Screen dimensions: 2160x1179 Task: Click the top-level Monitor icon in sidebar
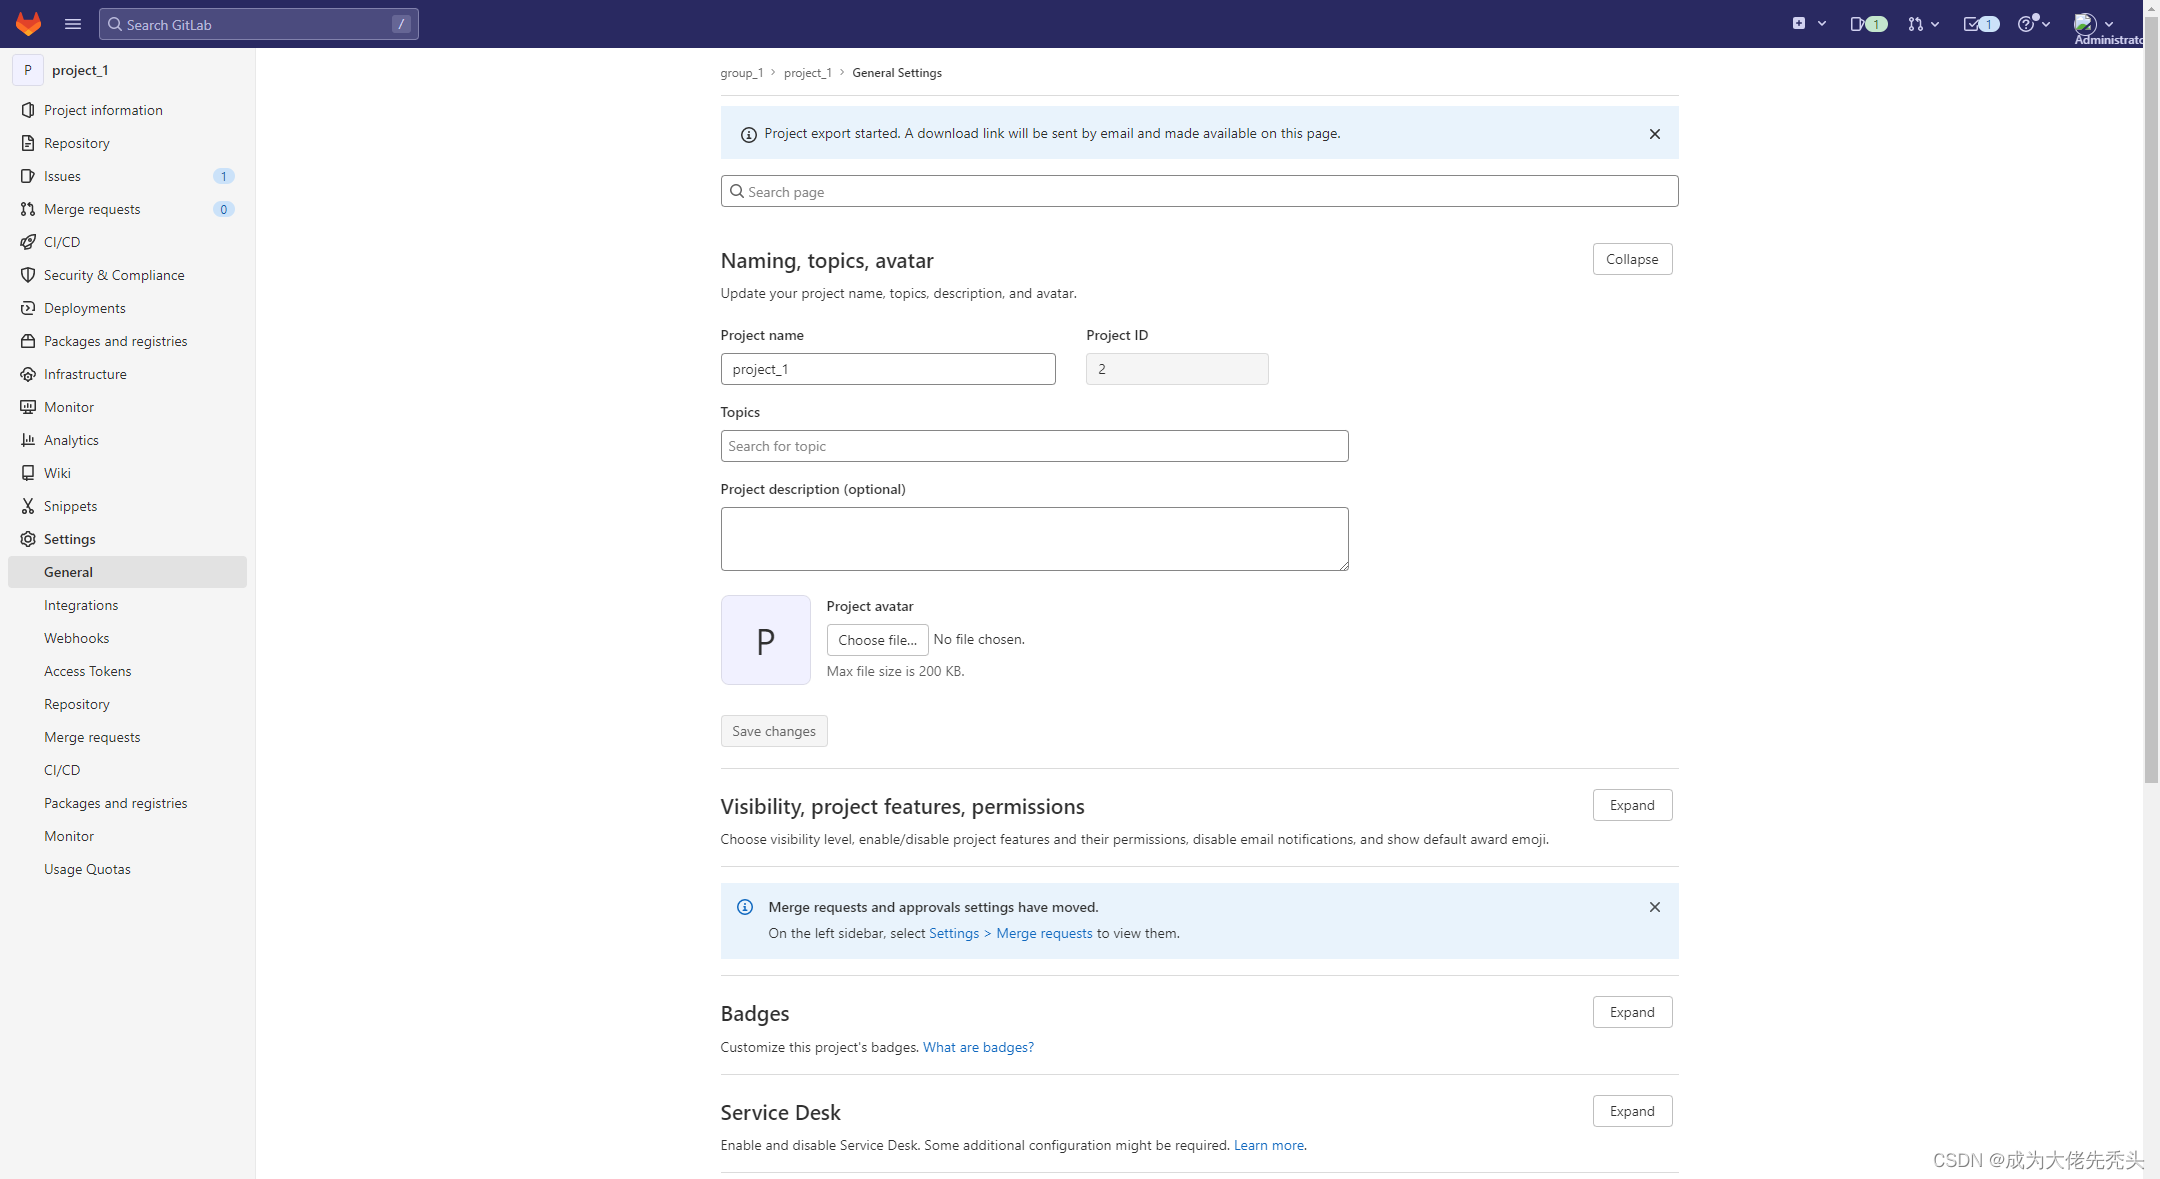tap(28, 407)
